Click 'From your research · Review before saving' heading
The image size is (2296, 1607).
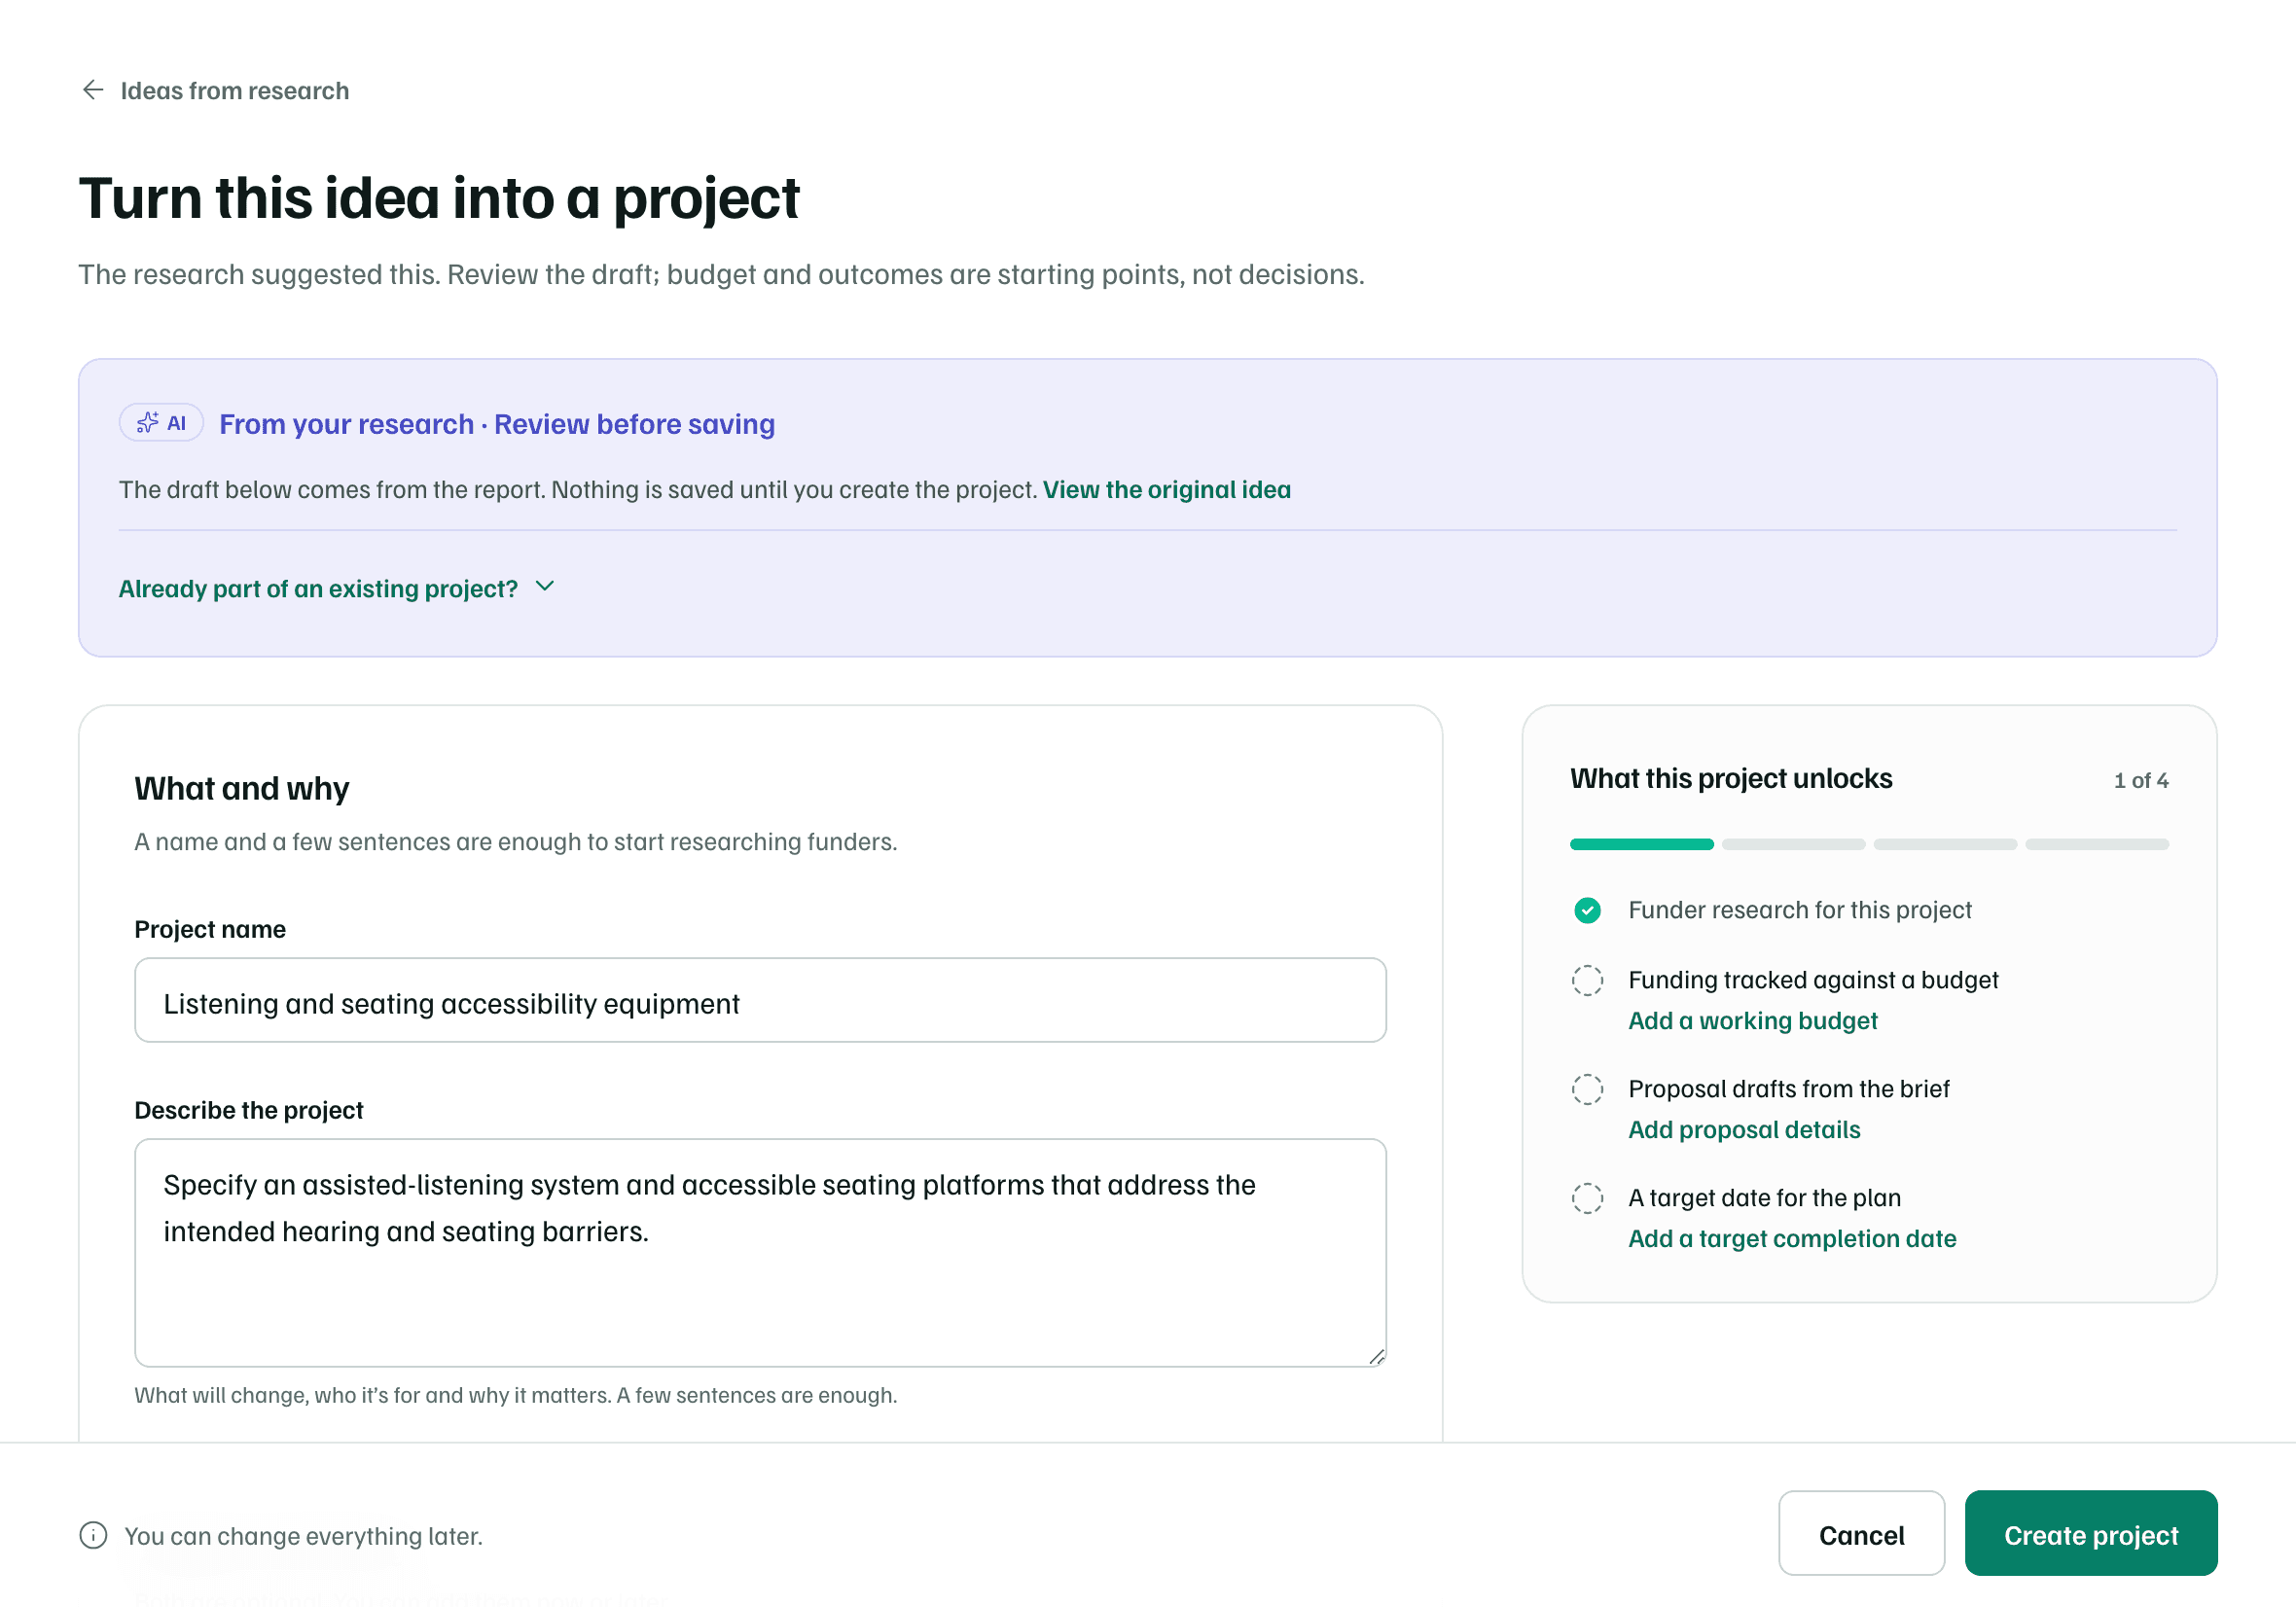(497, 424)
